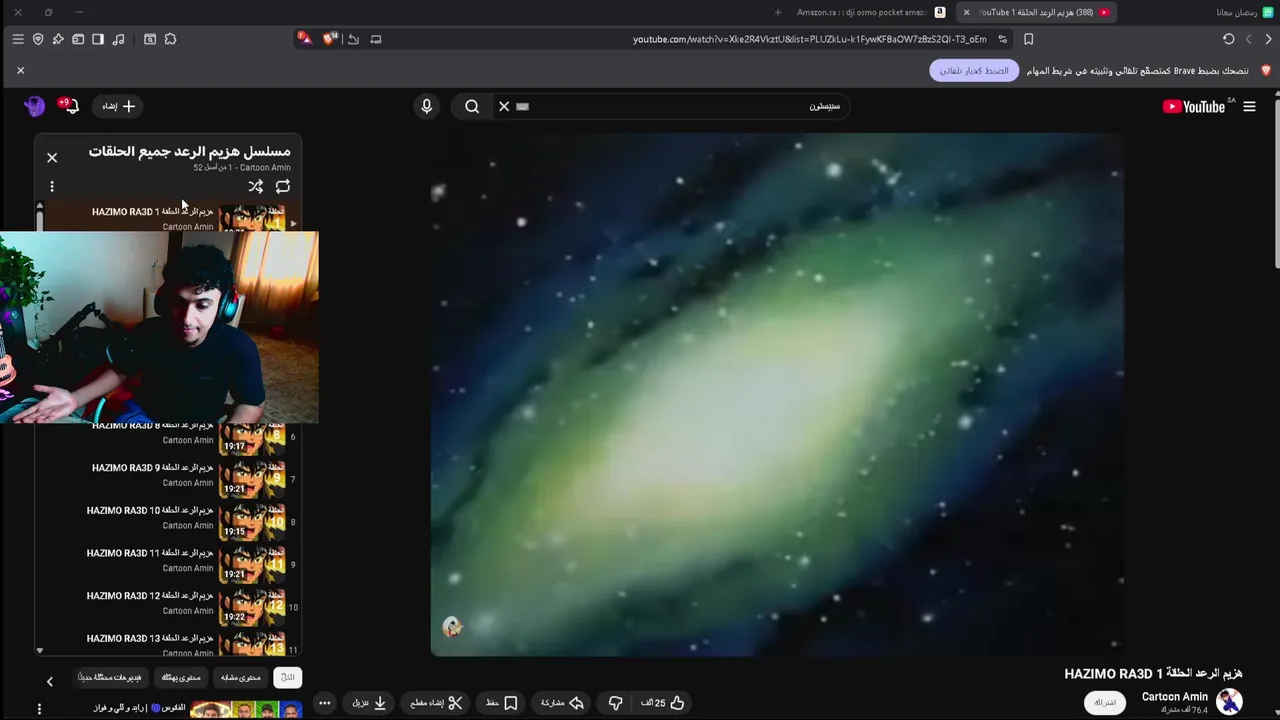Viewport: 1280px width, 720px height.
Task: Open the YouTube guide hamburger menu
Action: coord(1249,106)
